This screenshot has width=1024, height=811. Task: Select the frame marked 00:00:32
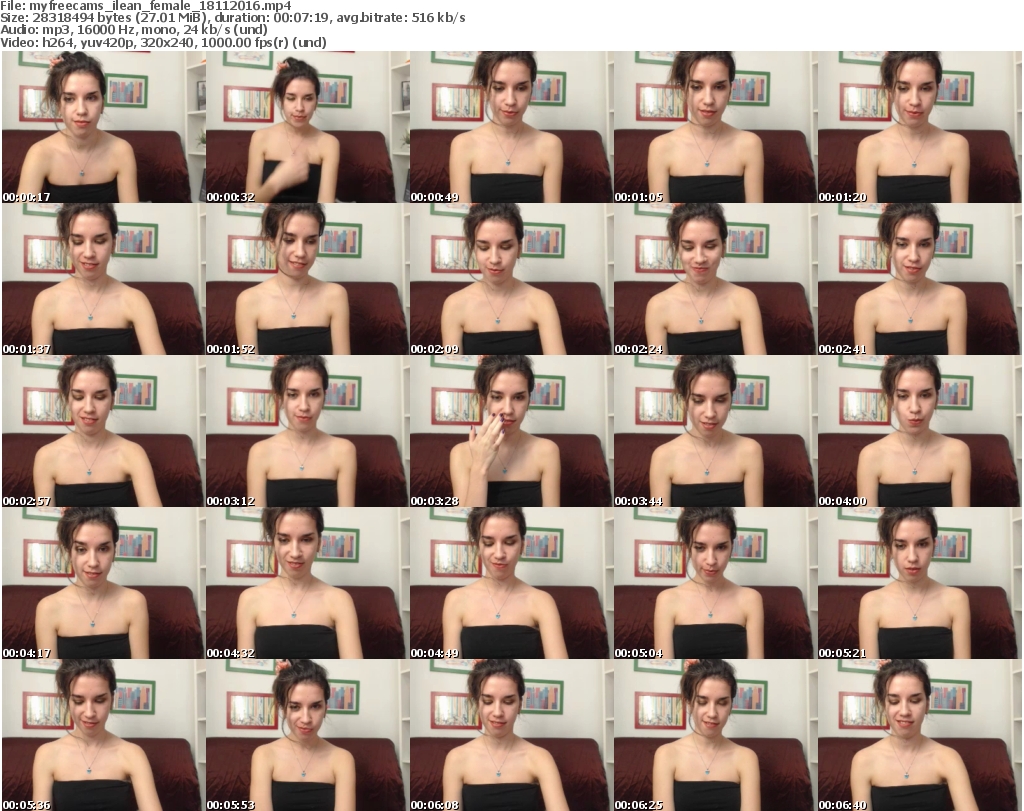tap(307, 127)
